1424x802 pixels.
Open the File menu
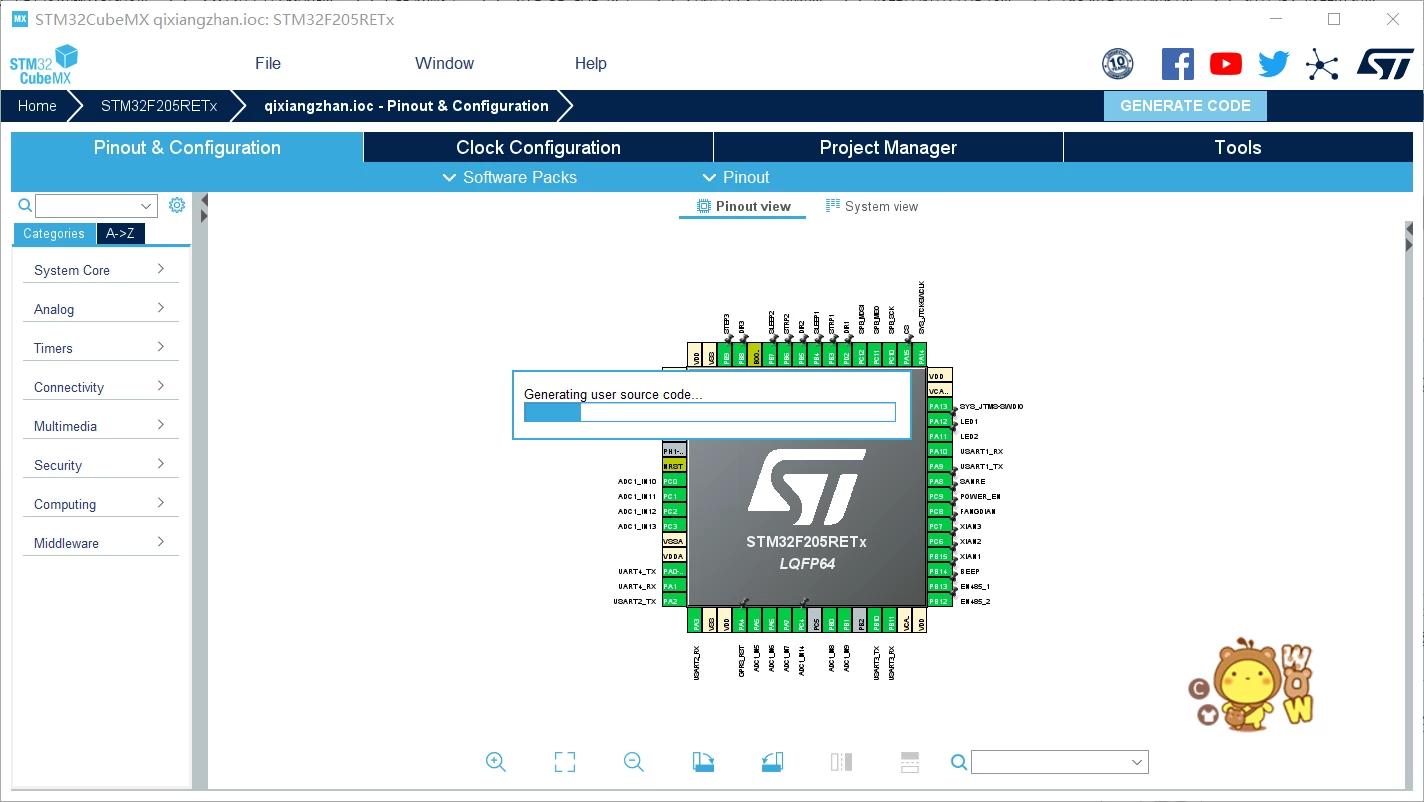coord(268,63)
